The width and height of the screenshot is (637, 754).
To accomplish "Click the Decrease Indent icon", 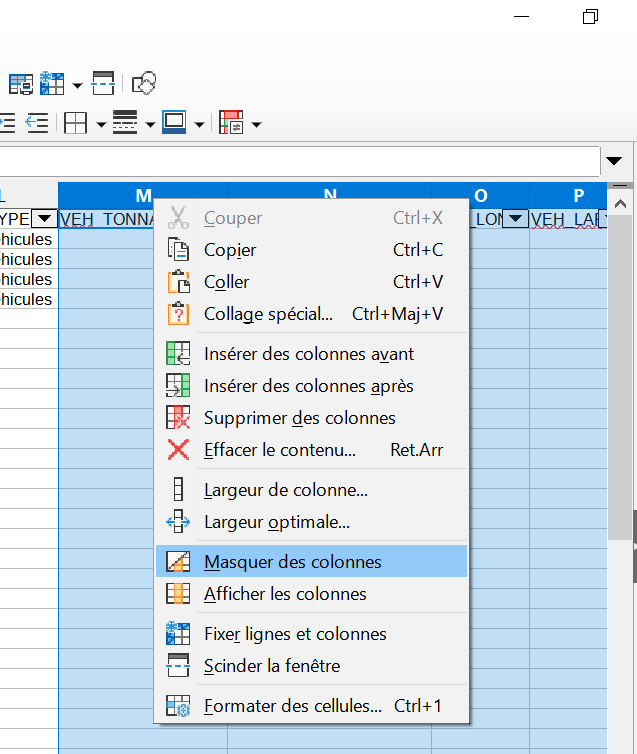I will point(37,124).
